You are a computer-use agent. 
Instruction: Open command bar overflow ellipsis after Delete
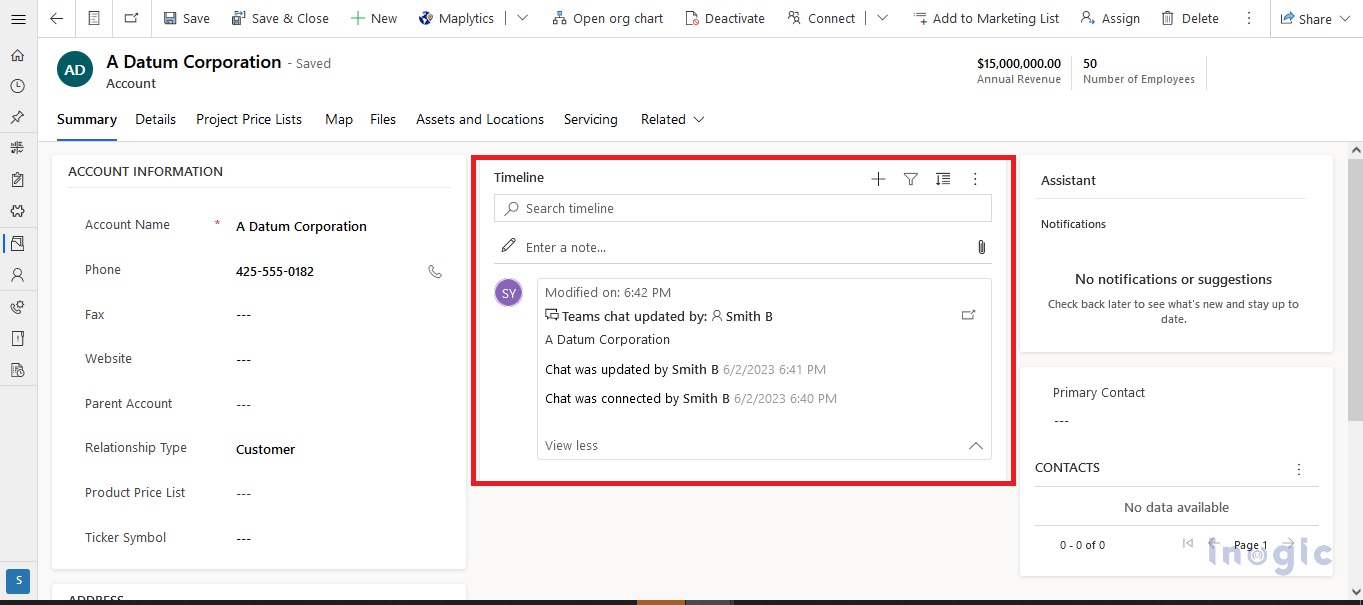tap(1248, 18)
